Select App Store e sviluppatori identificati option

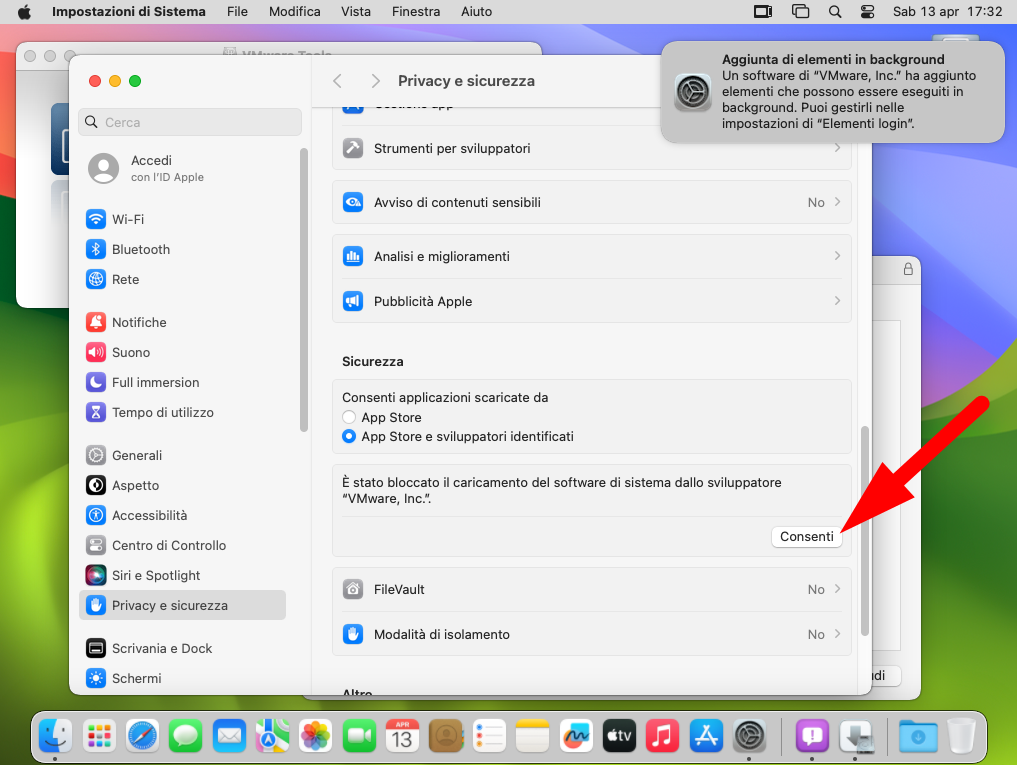[x=349, y=436]
